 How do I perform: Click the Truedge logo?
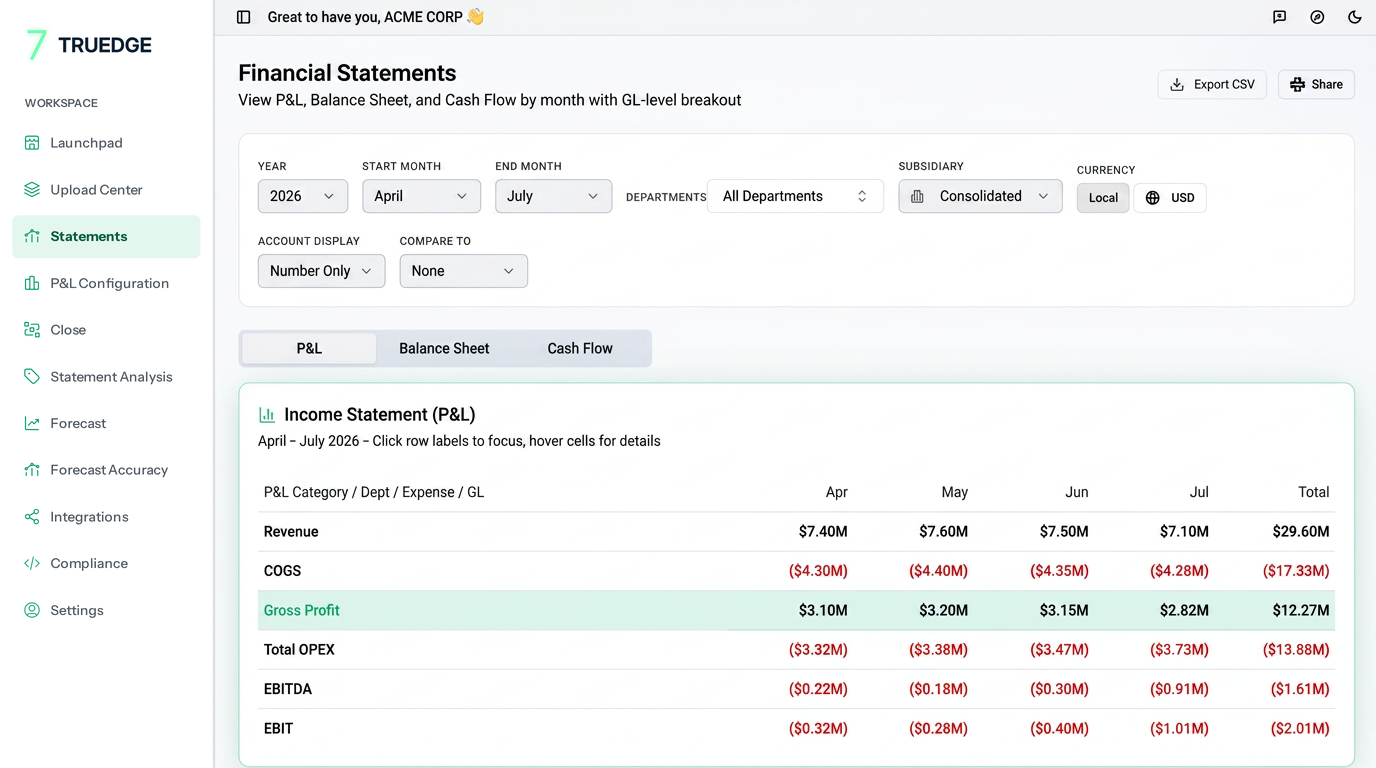pos(89,45)
